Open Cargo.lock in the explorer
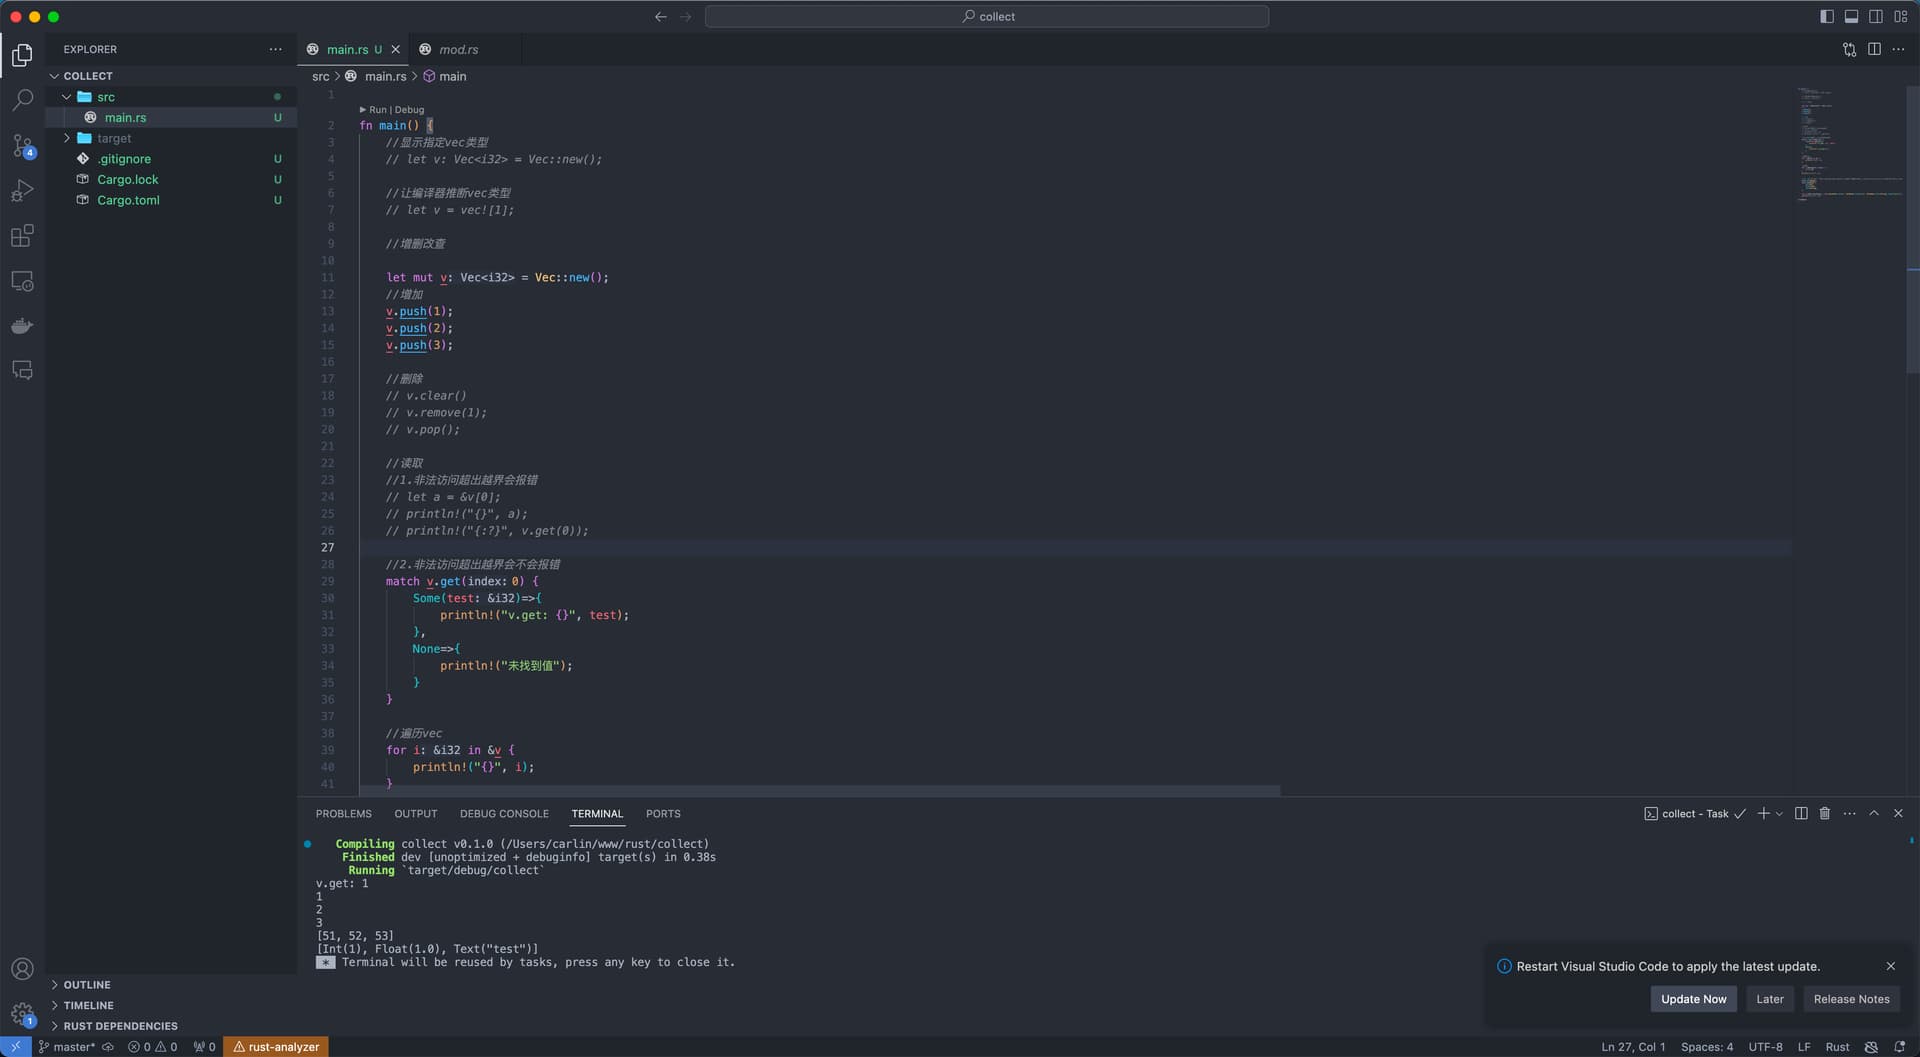 coord(127,180)
